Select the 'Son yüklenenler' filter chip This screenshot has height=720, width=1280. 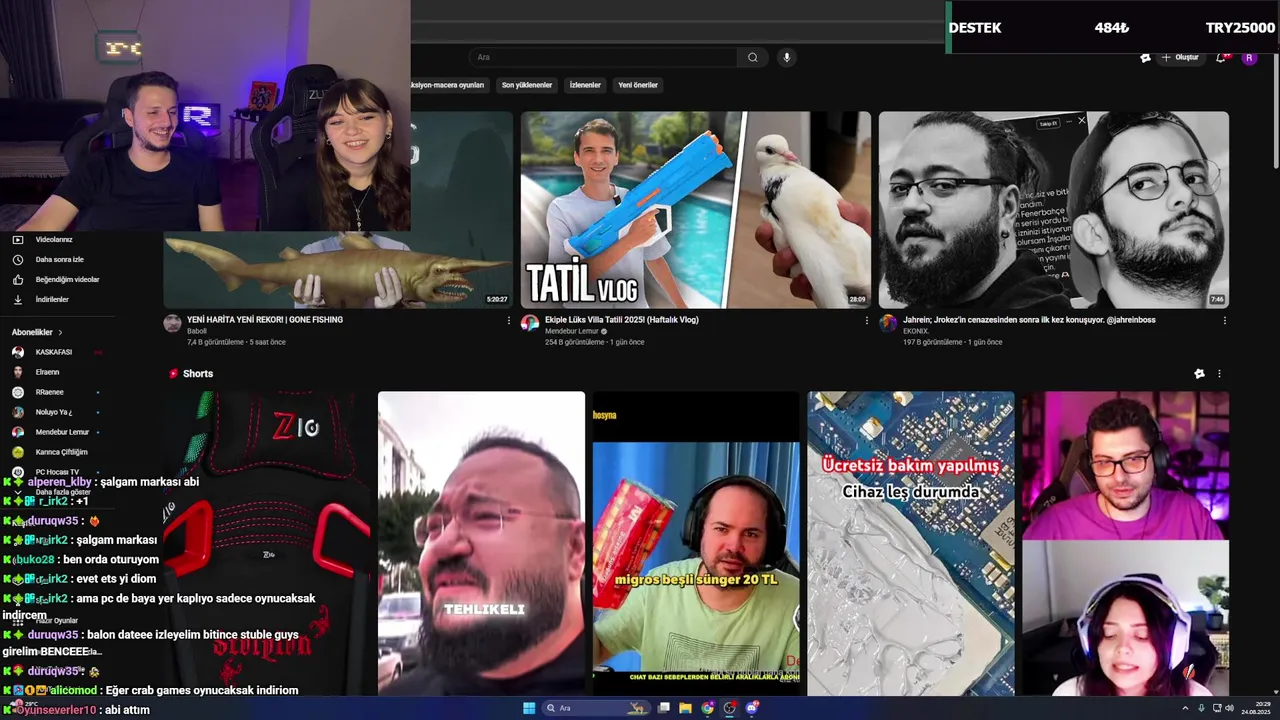pyautogui.click(x=527, y=85)
